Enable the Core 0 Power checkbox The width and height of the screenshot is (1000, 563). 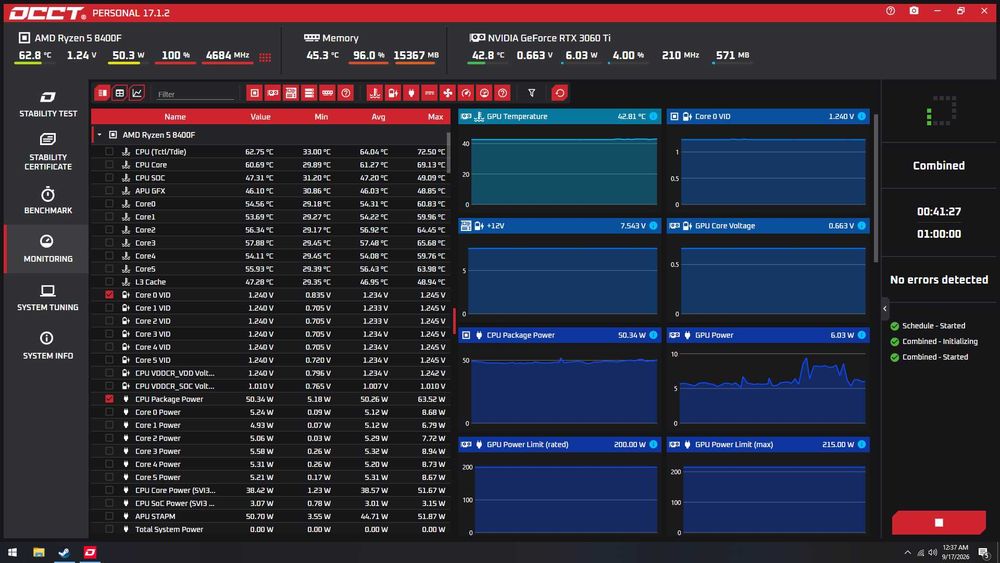pyautogui.click(x=109, y=412)
